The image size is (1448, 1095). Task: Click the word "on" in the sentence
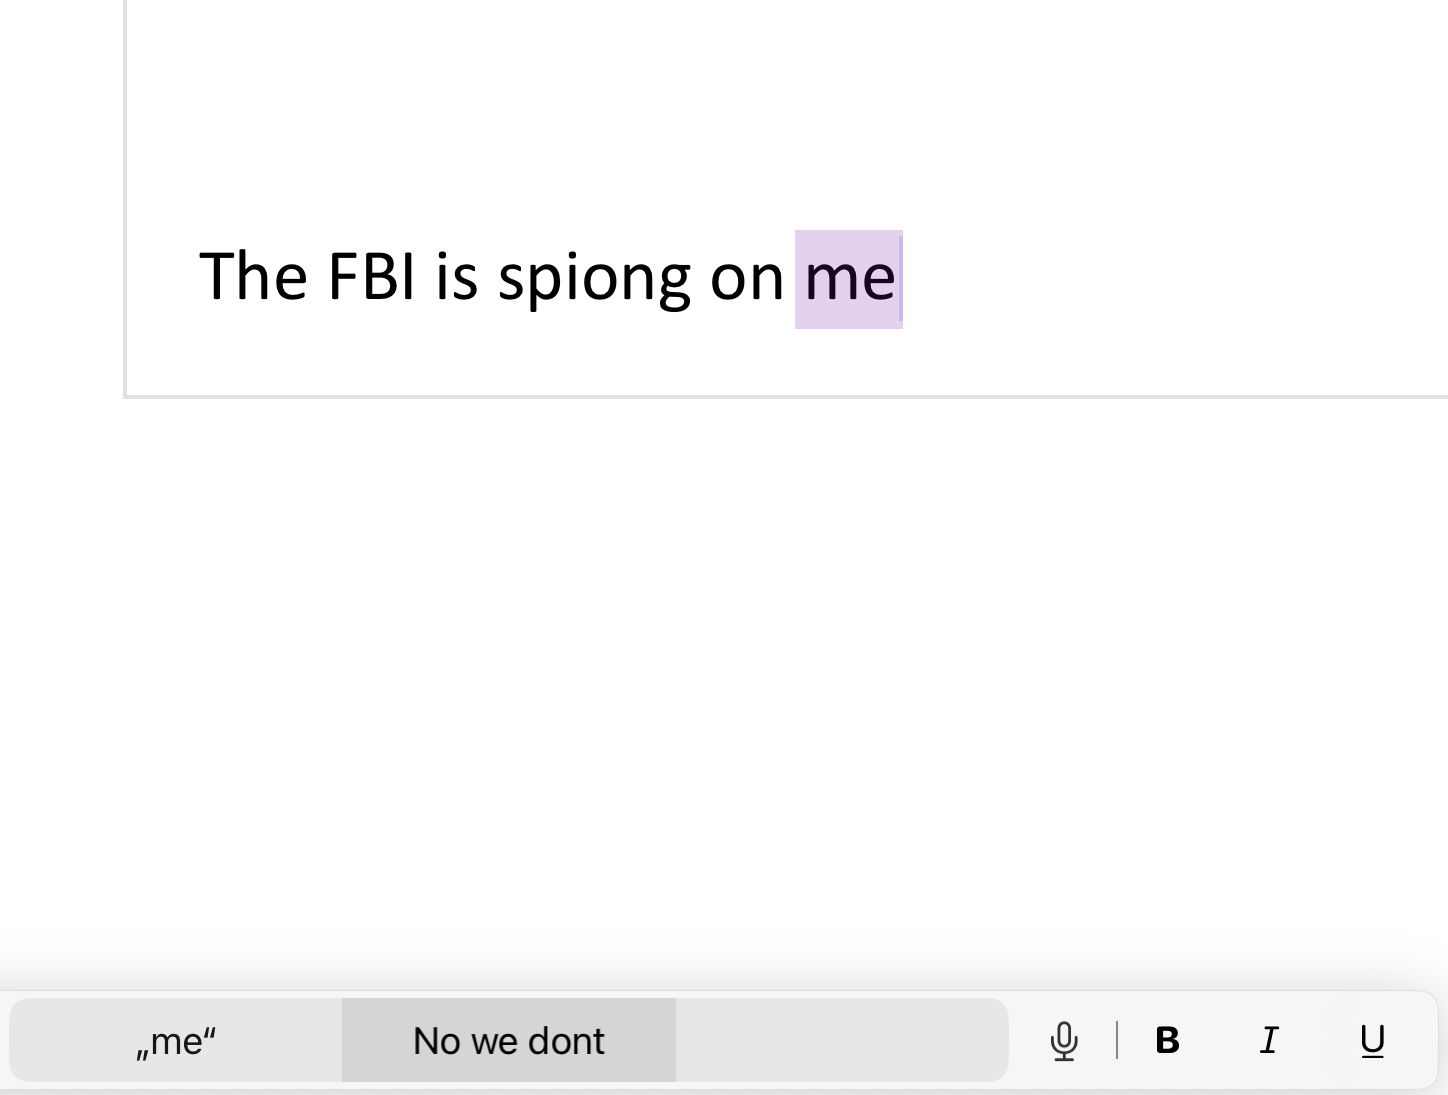tap(746, 278)
